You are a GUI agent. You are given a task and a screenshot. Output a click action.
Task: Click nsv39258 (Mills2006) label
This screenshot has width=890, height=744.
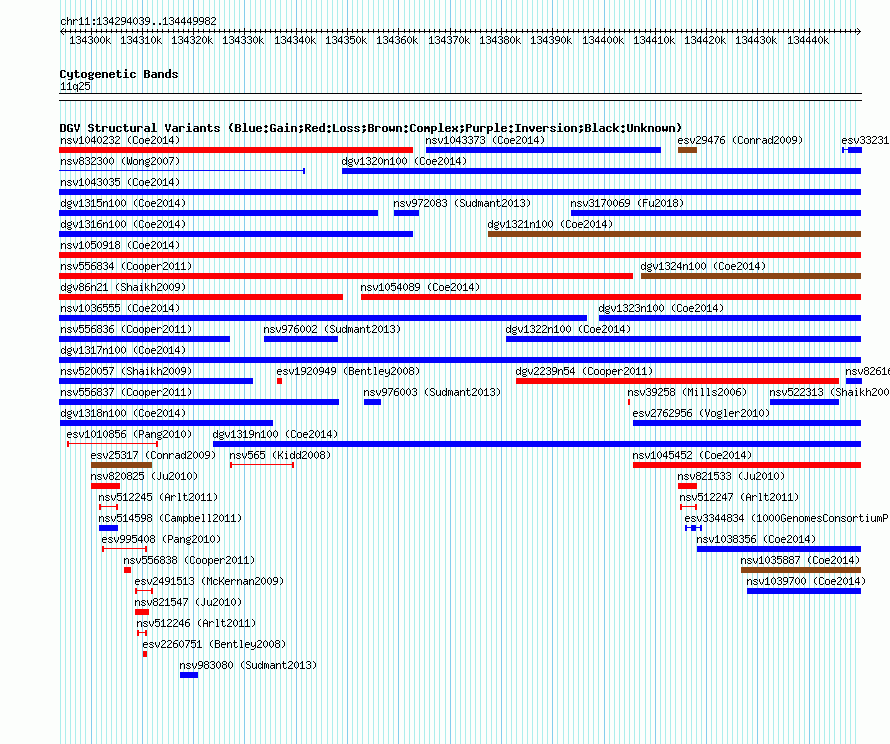click(x=687, y=392)
